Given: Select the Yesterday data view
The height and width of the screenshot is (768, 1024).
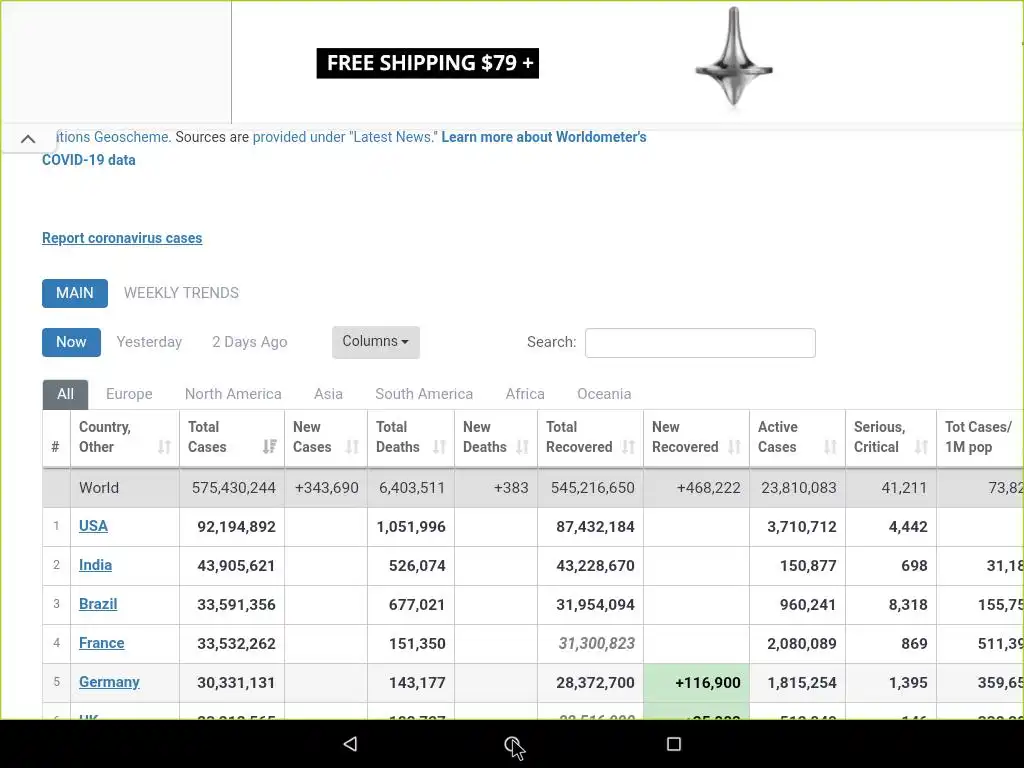Looking at the screenshot, I should [x=149, y=342].
